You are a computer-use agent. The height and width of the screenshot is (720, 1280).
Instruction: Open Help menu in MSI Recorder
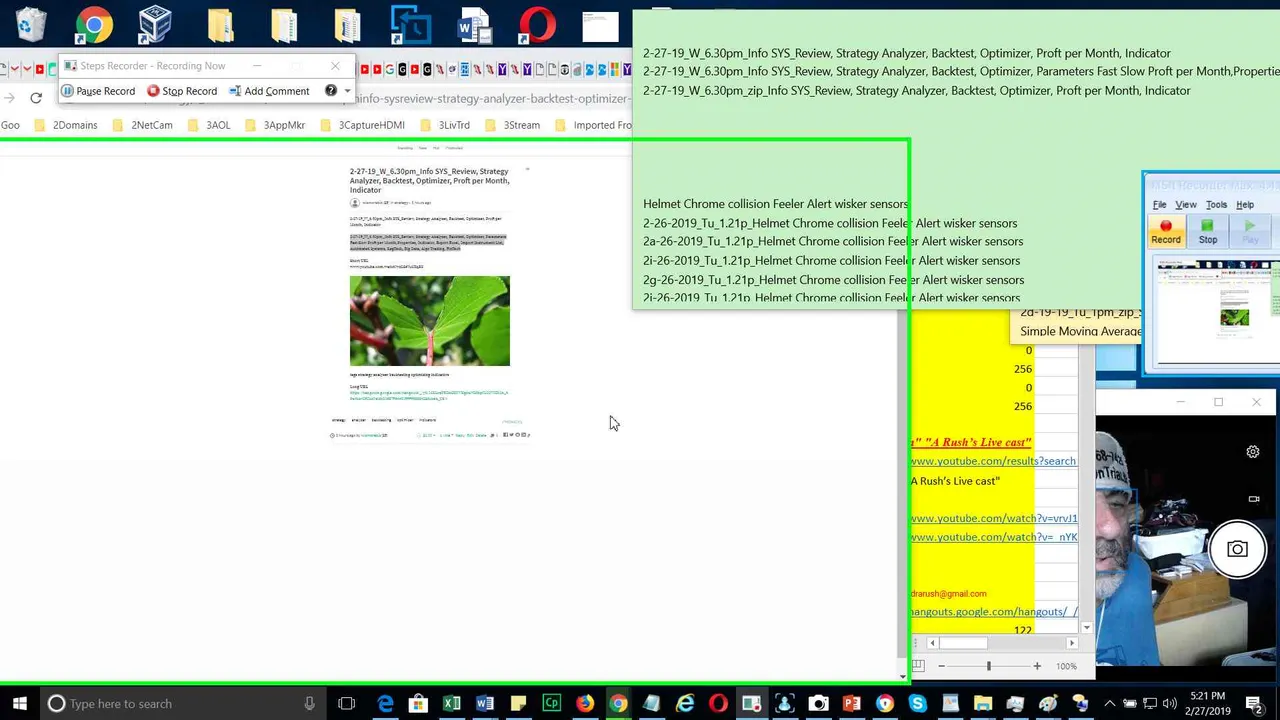pyautogui.click(x=1245, y=205)
